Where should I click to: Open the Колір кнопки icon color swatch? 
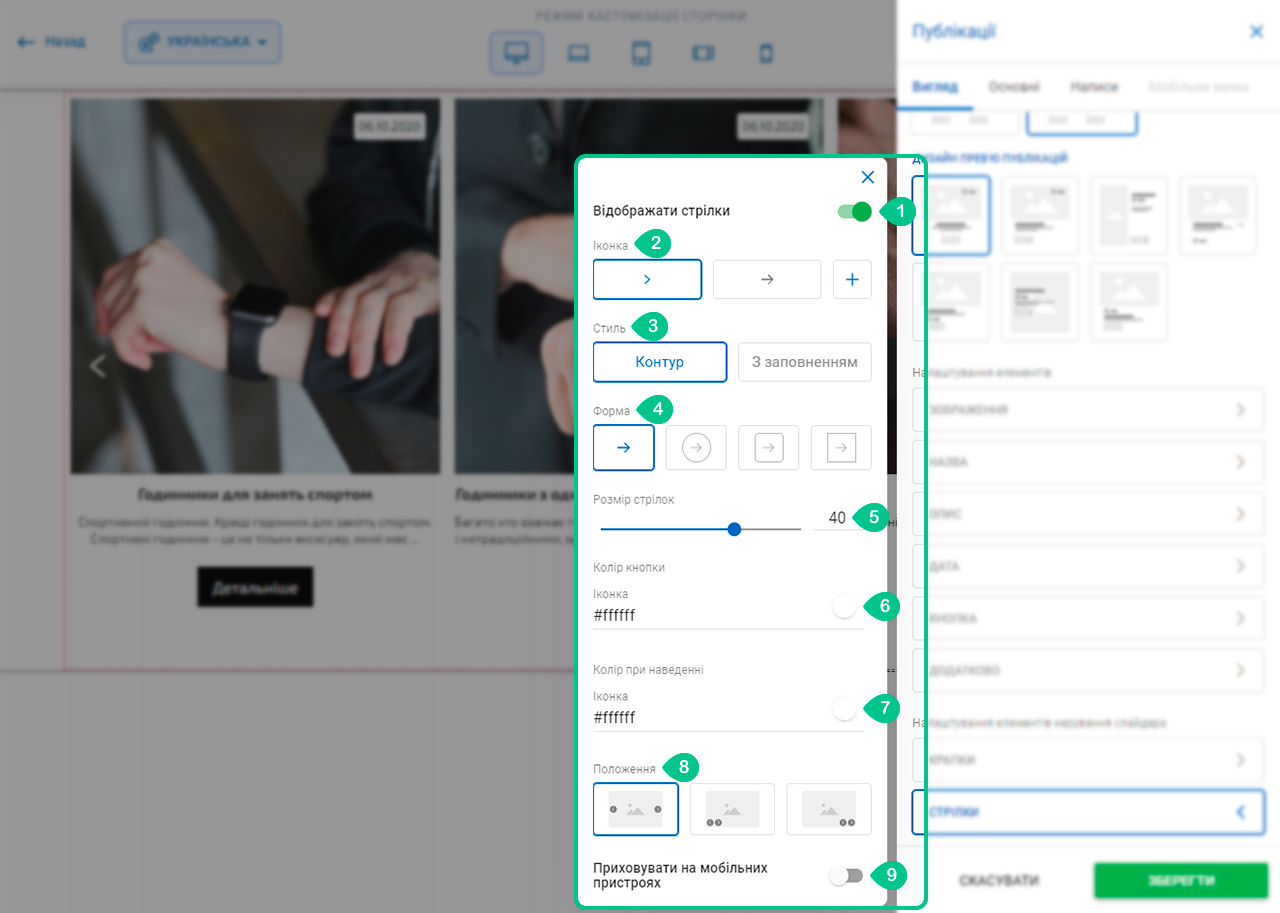pyautogui.click(x=845, y=606)
